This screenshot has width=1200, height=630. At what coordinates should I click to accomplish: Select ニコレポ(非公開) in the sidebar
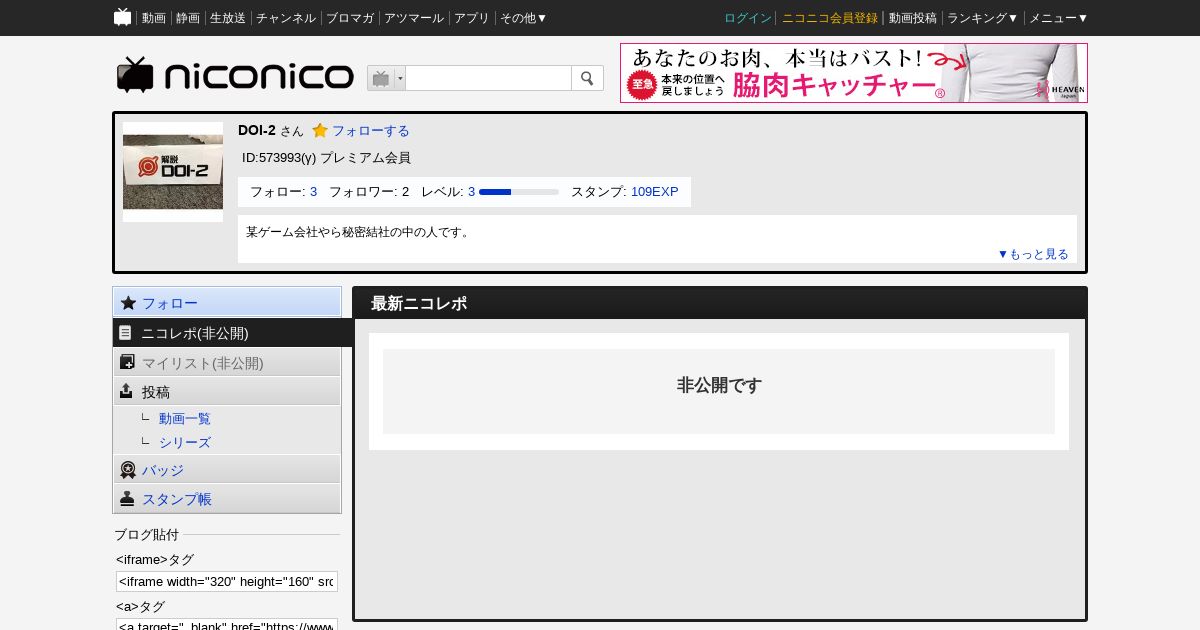[233, 333]
